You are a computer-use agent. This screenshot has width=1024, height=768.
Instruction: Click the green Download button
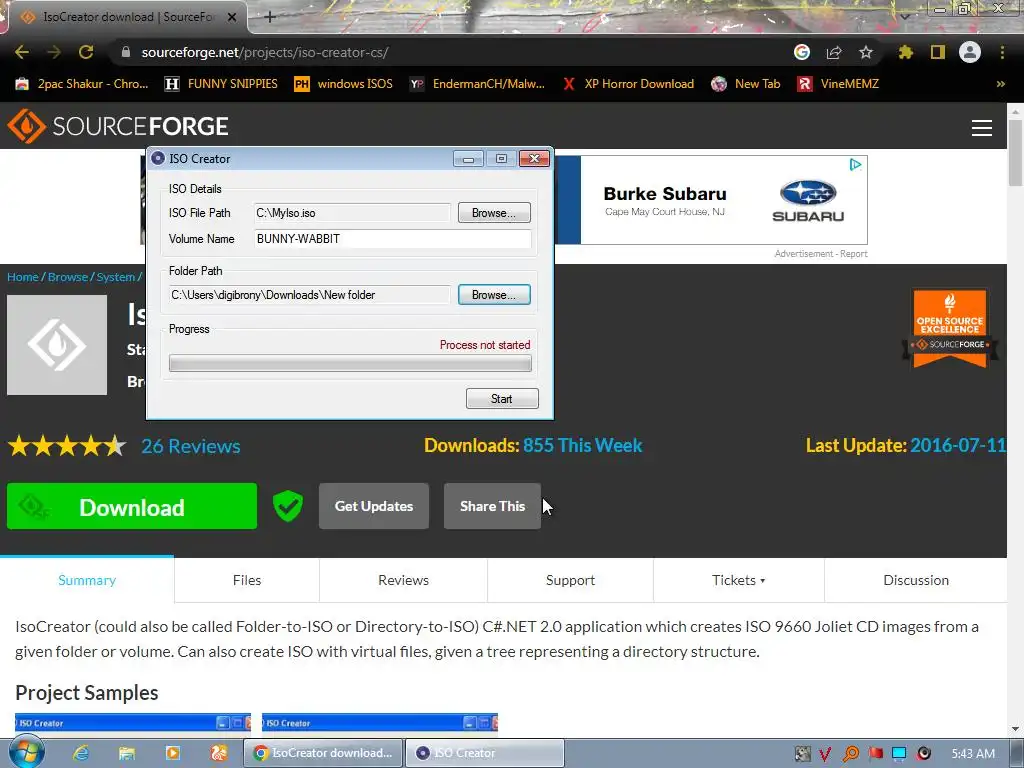click(x=132, y=506)
